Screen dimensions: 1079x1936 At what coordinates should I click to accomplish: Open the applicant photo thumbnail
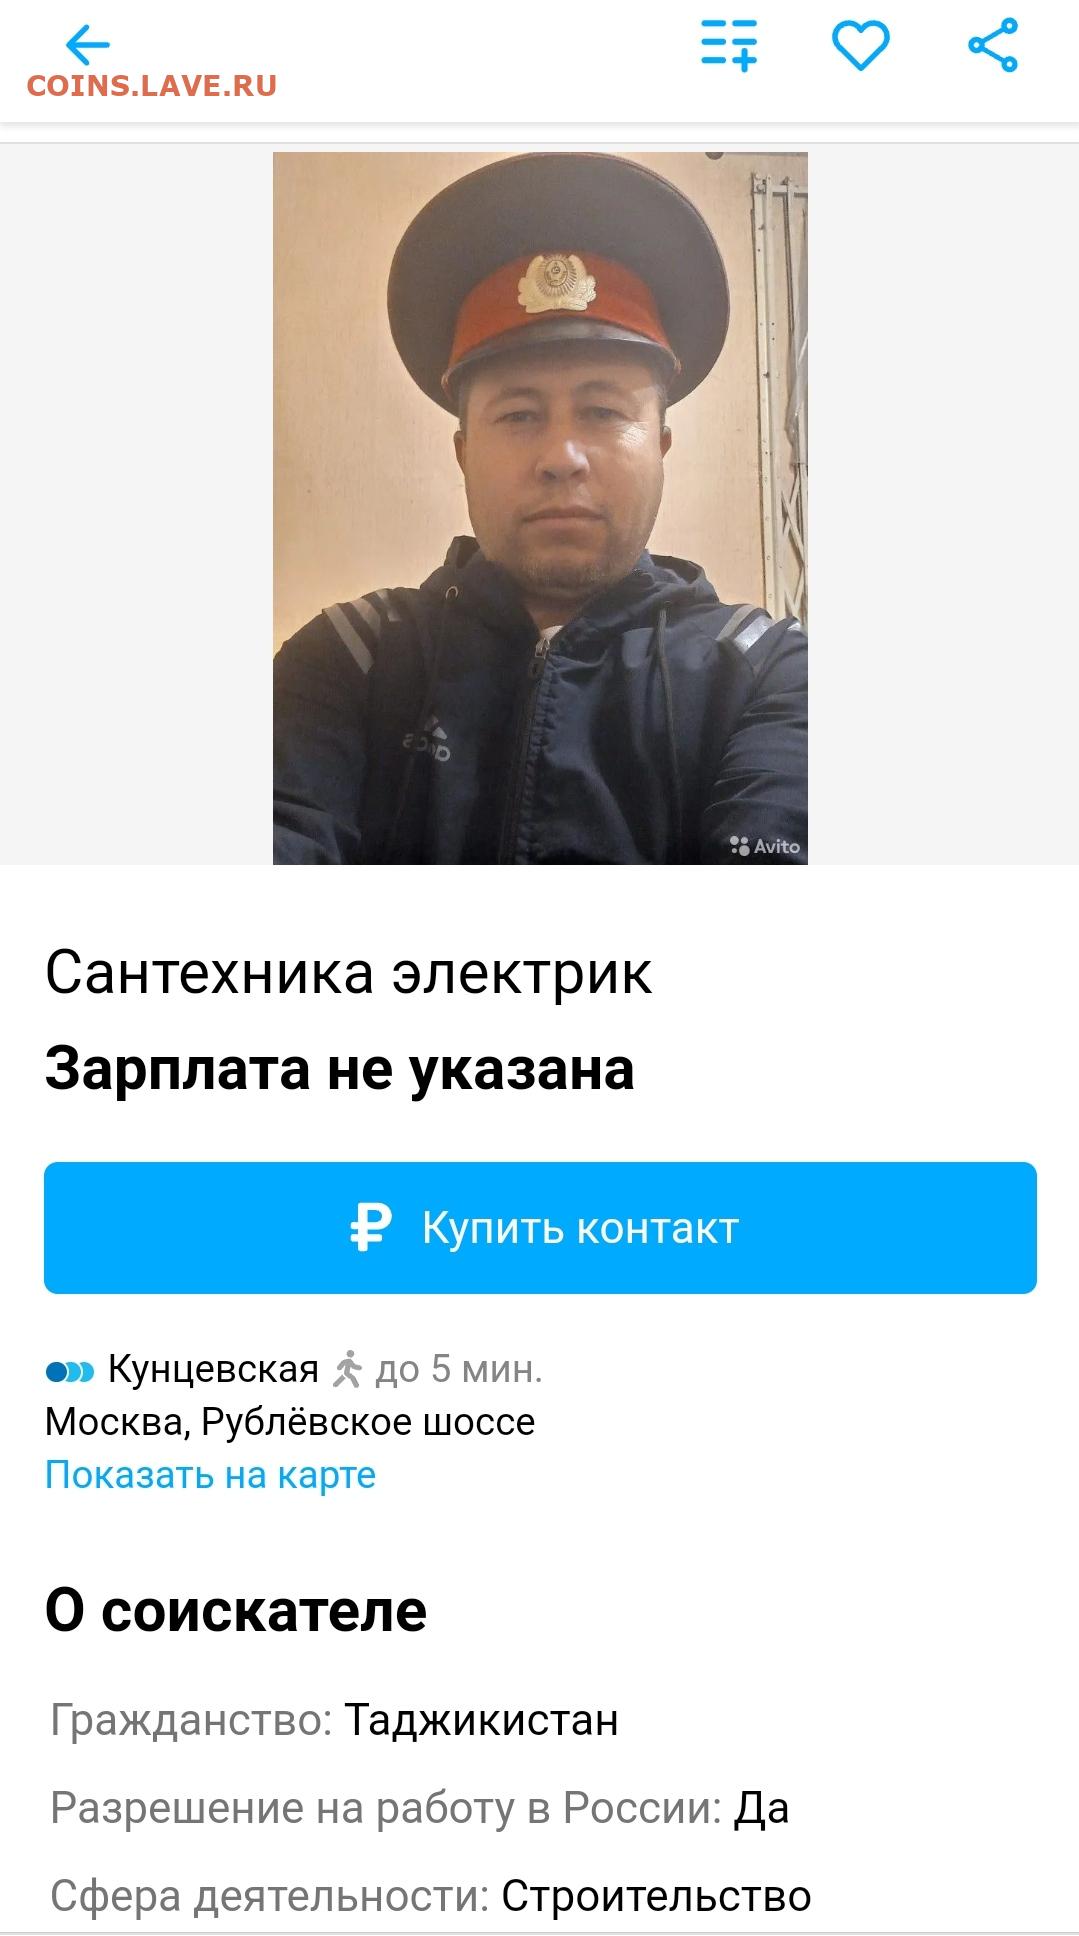tap(540, 508)
